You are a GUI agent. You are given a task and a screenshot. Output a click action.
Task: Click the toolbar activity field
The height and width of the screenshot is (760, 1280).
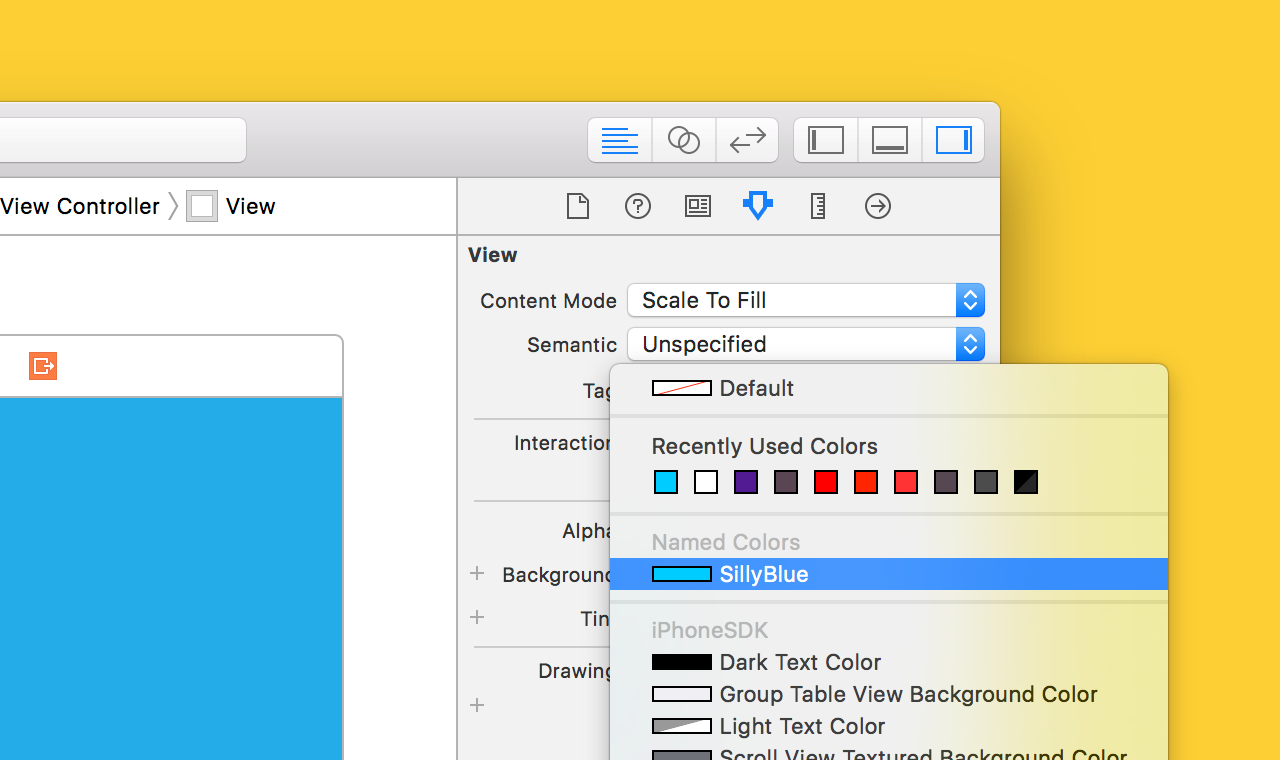pyautogui.click(x=122, y=140)
